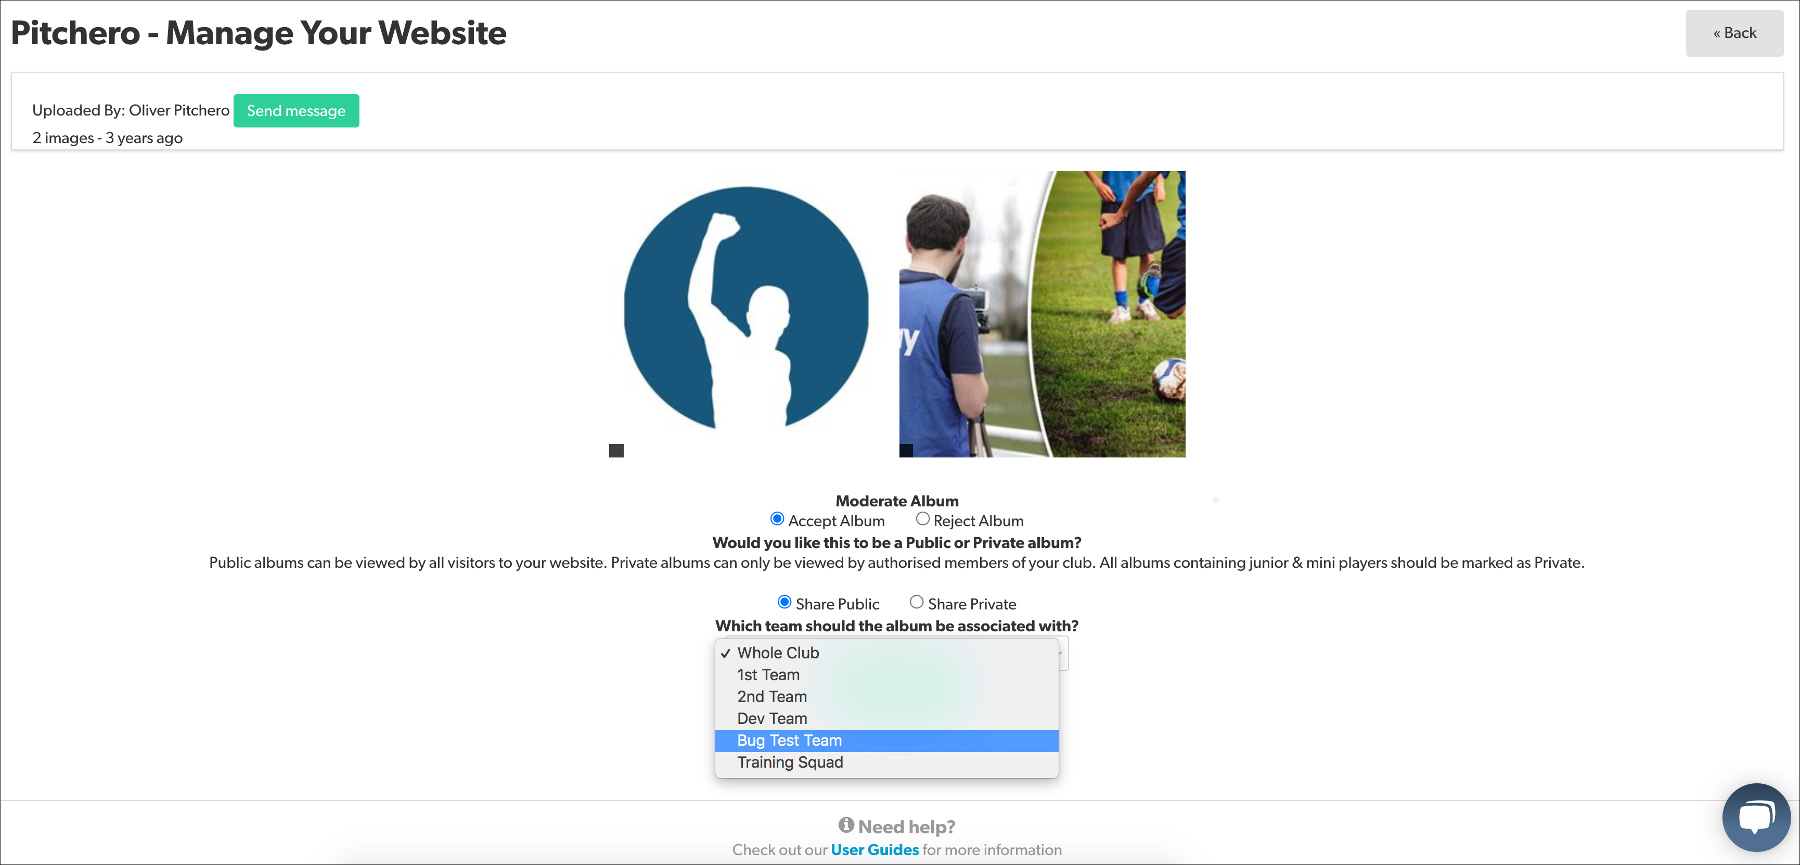This screenshot has height=865, width=1800.
Task: Click the small square marker on the football photo
Action: (x=906, y=451)
